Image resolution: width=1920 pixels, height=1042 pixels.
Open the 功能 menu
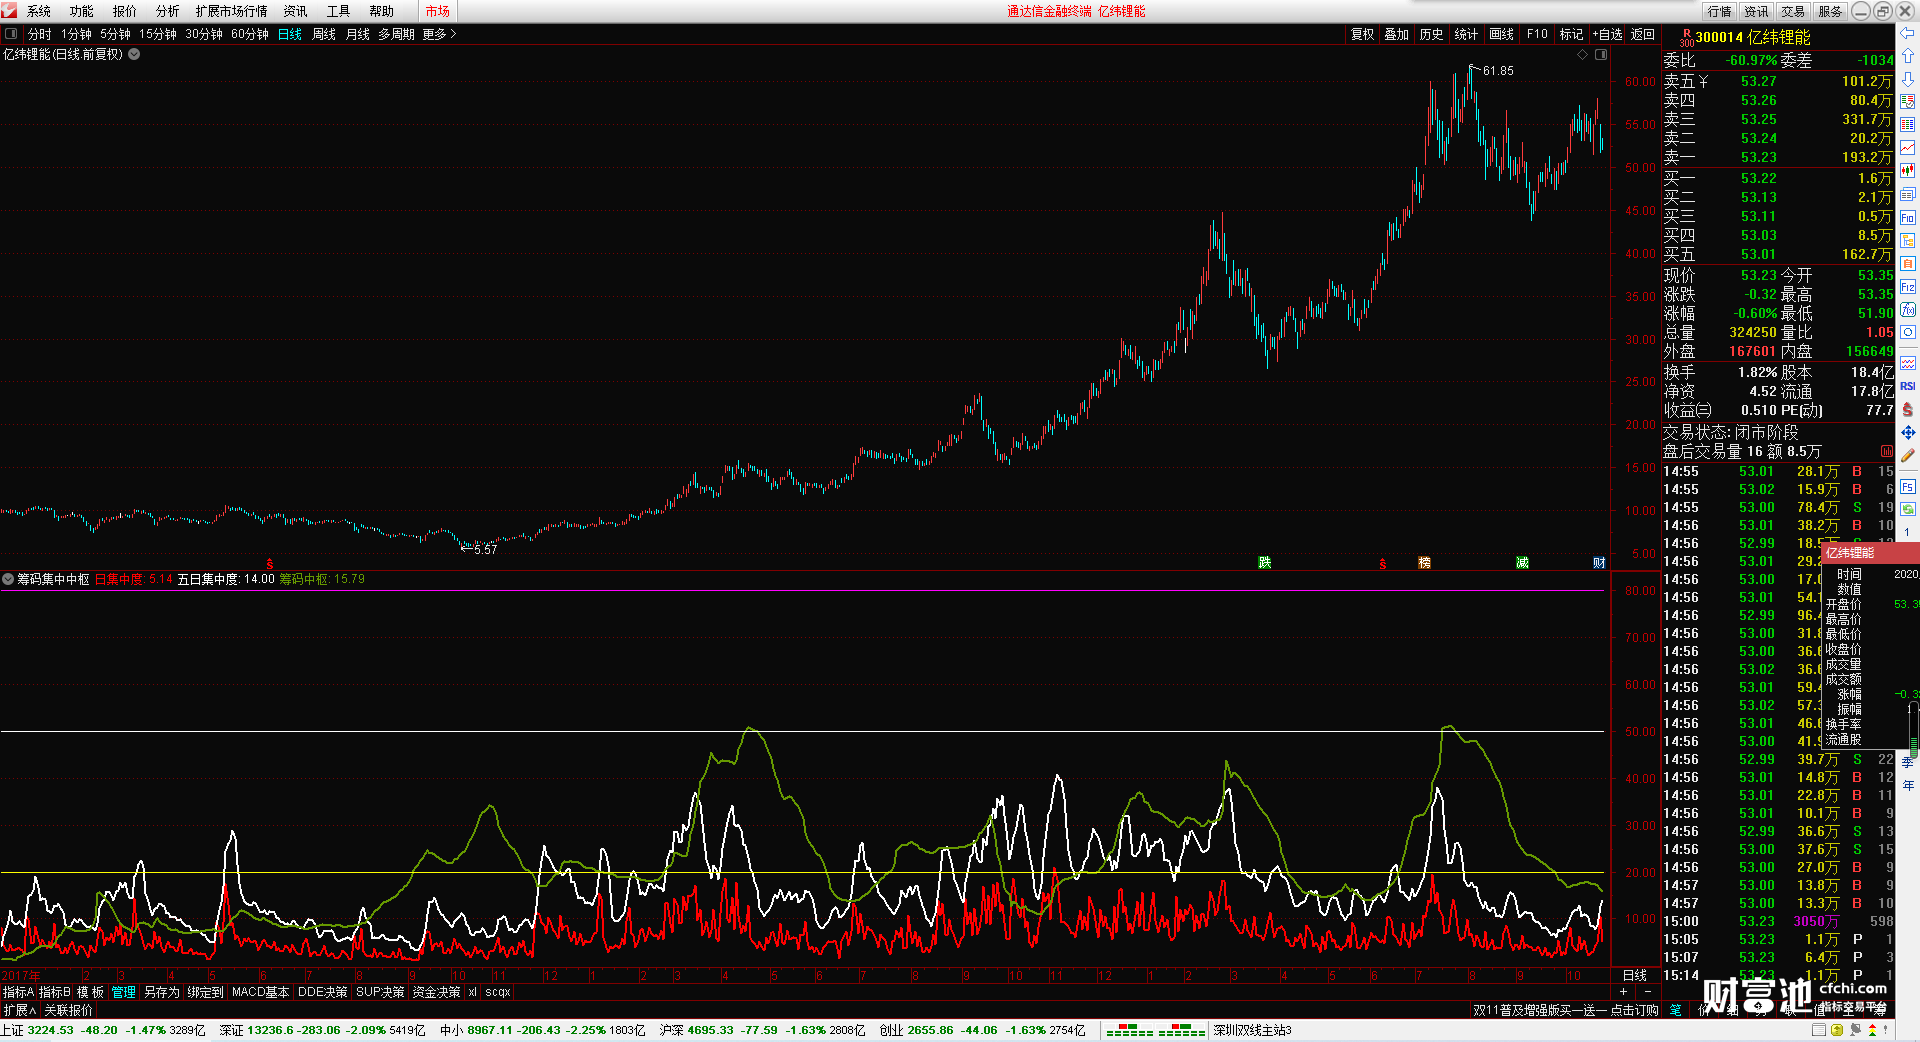click(x=82, y=11)
